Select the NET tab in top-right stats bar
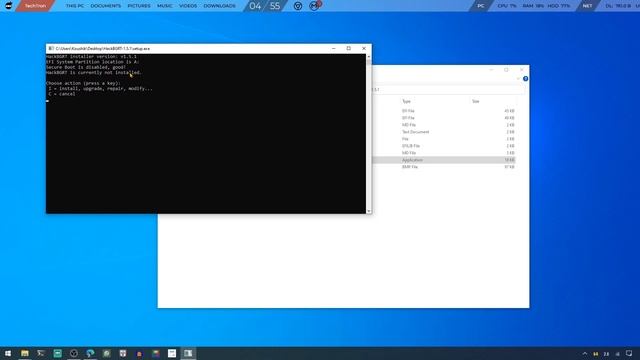This screenshot has height=360, width=640. coord(587,6)
